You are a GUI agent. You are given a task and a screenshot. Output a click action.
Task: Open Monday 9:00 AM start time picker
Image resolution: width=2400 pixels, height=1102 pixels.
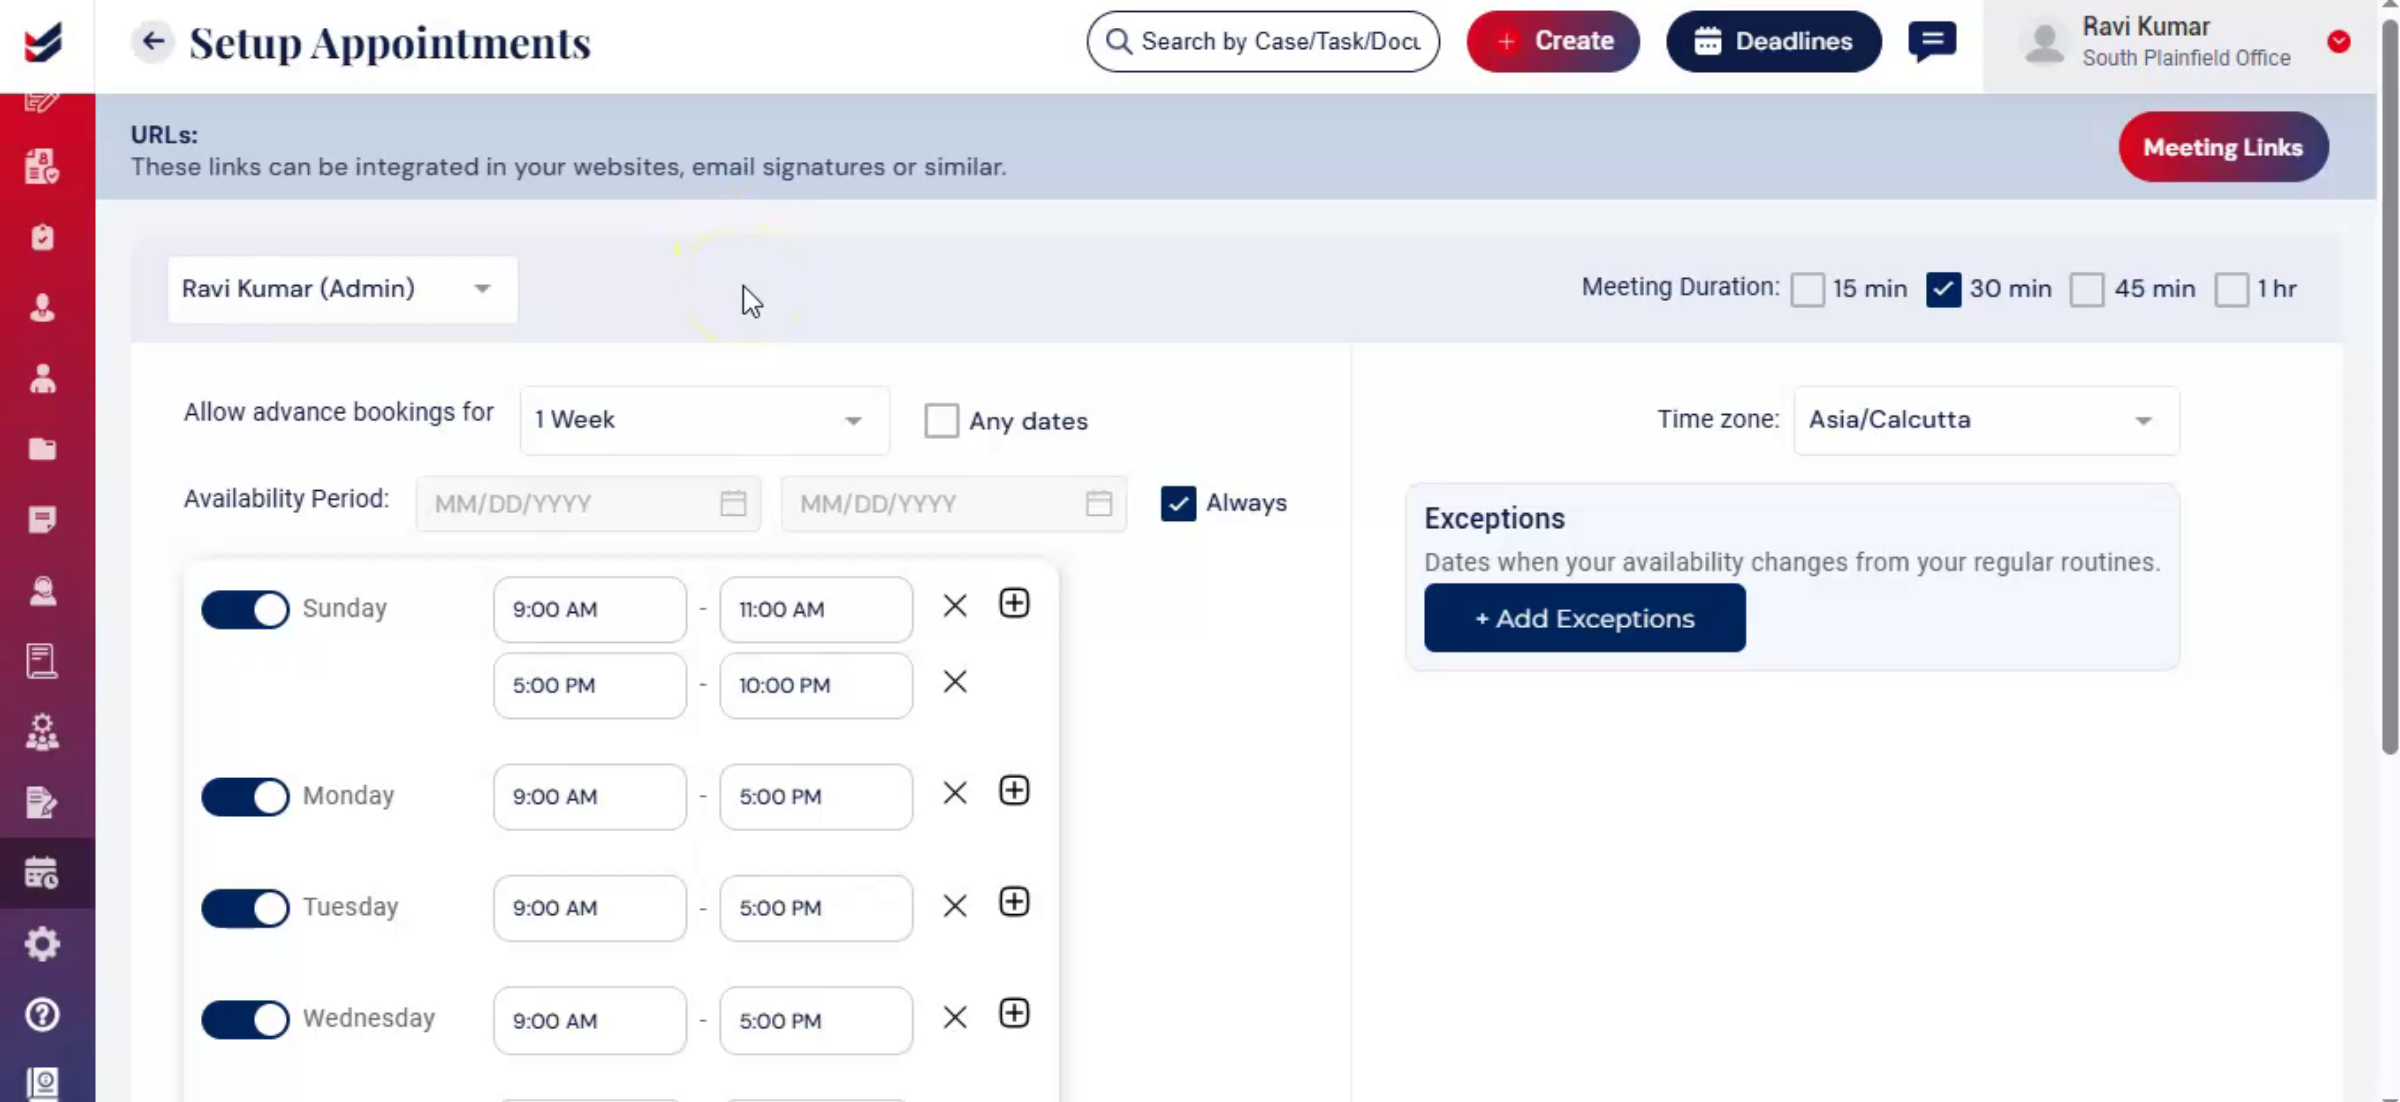590,797
